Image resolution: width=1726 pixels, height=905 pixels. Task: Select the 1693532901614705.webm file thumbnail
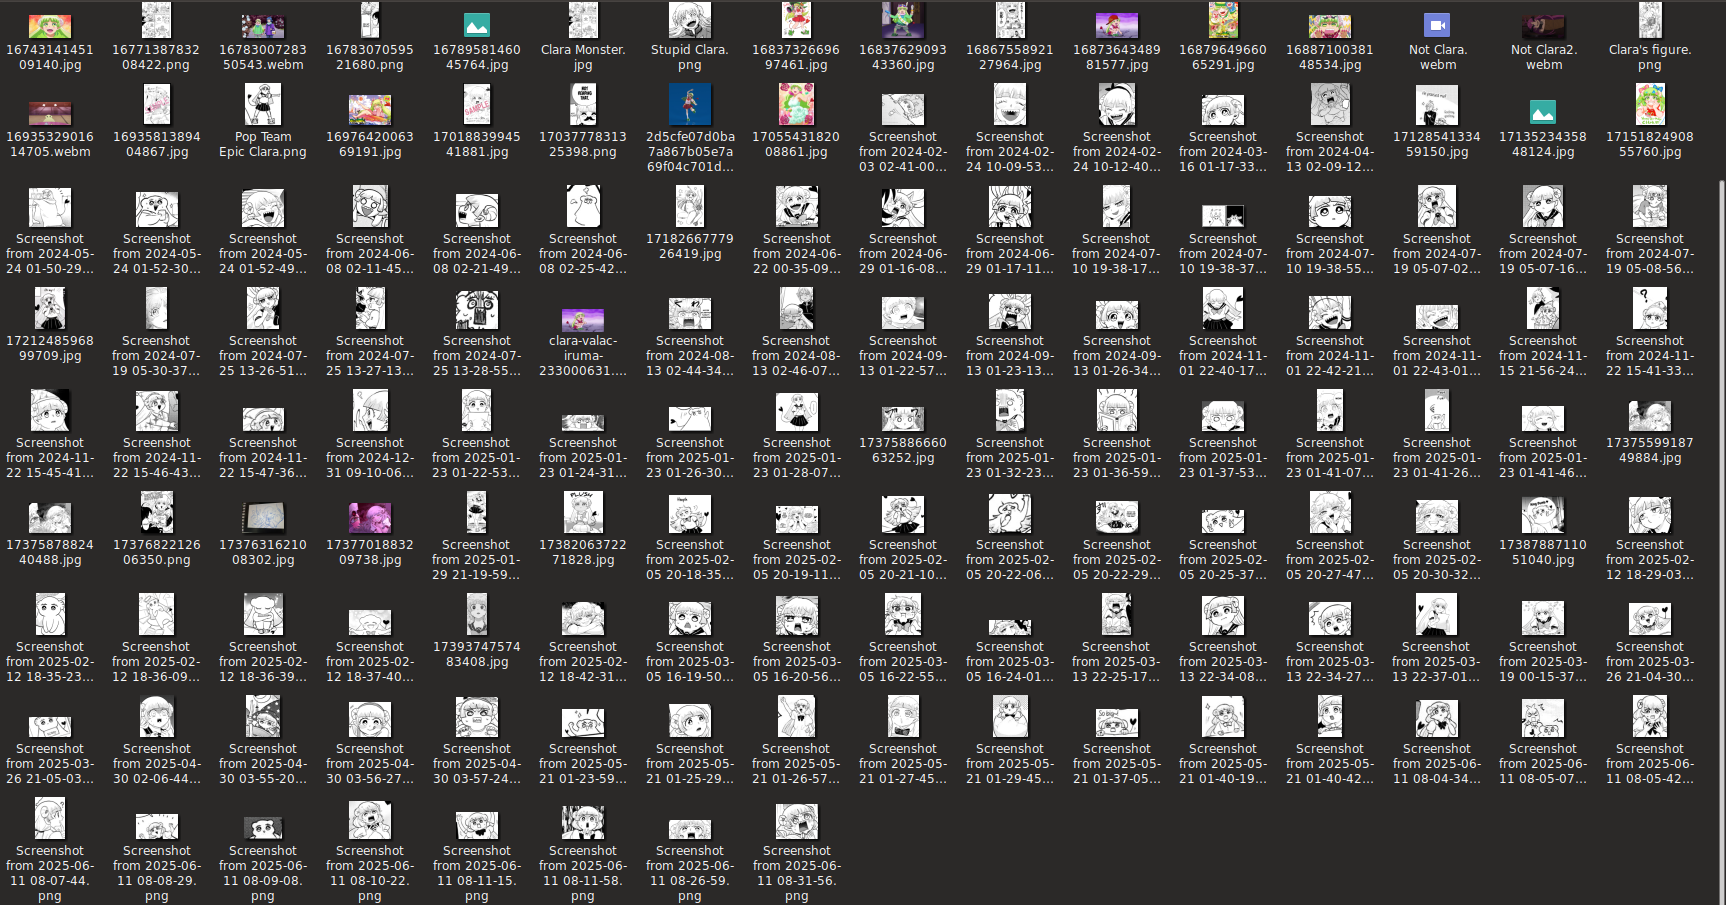50,113
